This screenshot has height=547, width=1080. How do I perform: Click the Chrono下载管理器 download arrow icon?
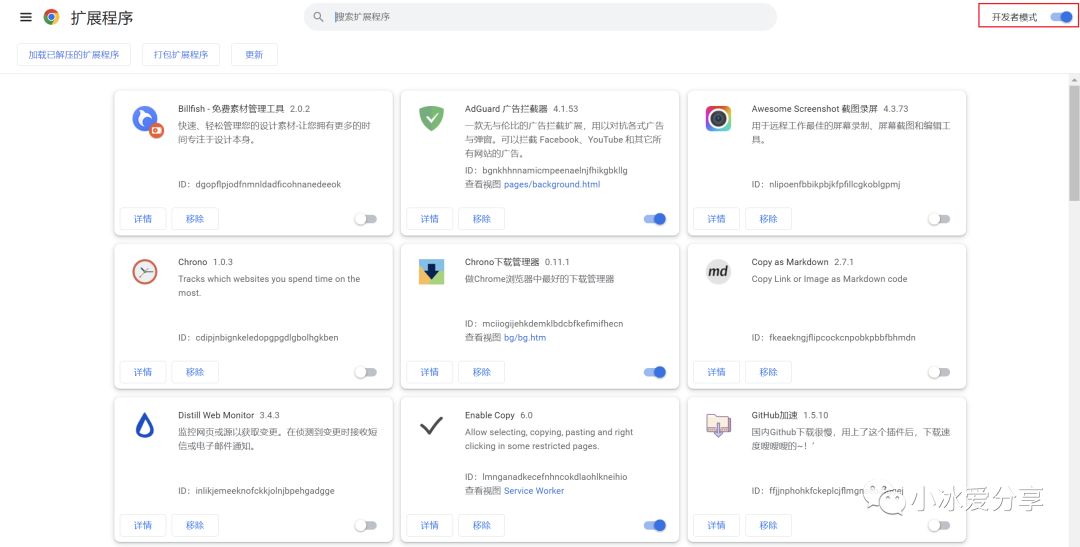432,272
